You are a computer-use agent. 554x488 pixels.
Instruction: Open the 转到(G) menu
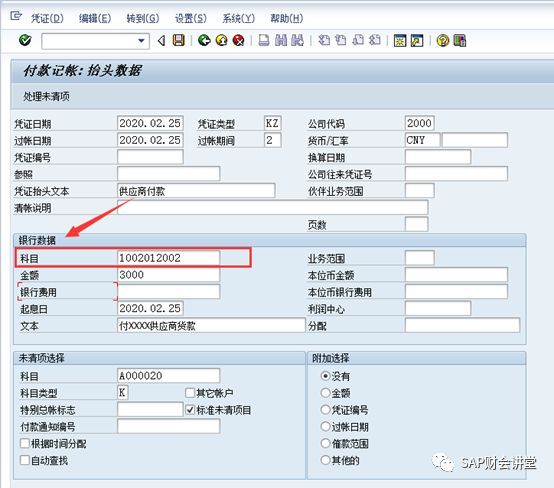143,18
